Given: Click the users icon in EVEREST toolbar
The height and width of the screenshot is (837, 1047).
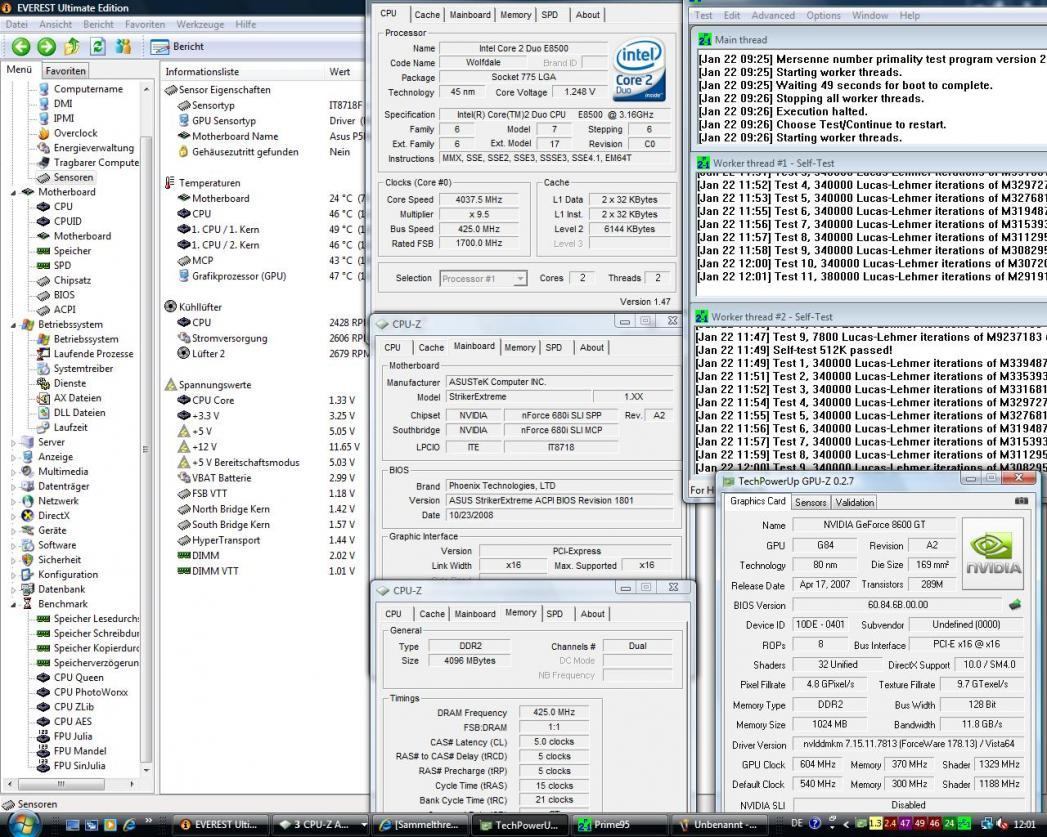Looking at the screenshot, I should coord(123,46).
